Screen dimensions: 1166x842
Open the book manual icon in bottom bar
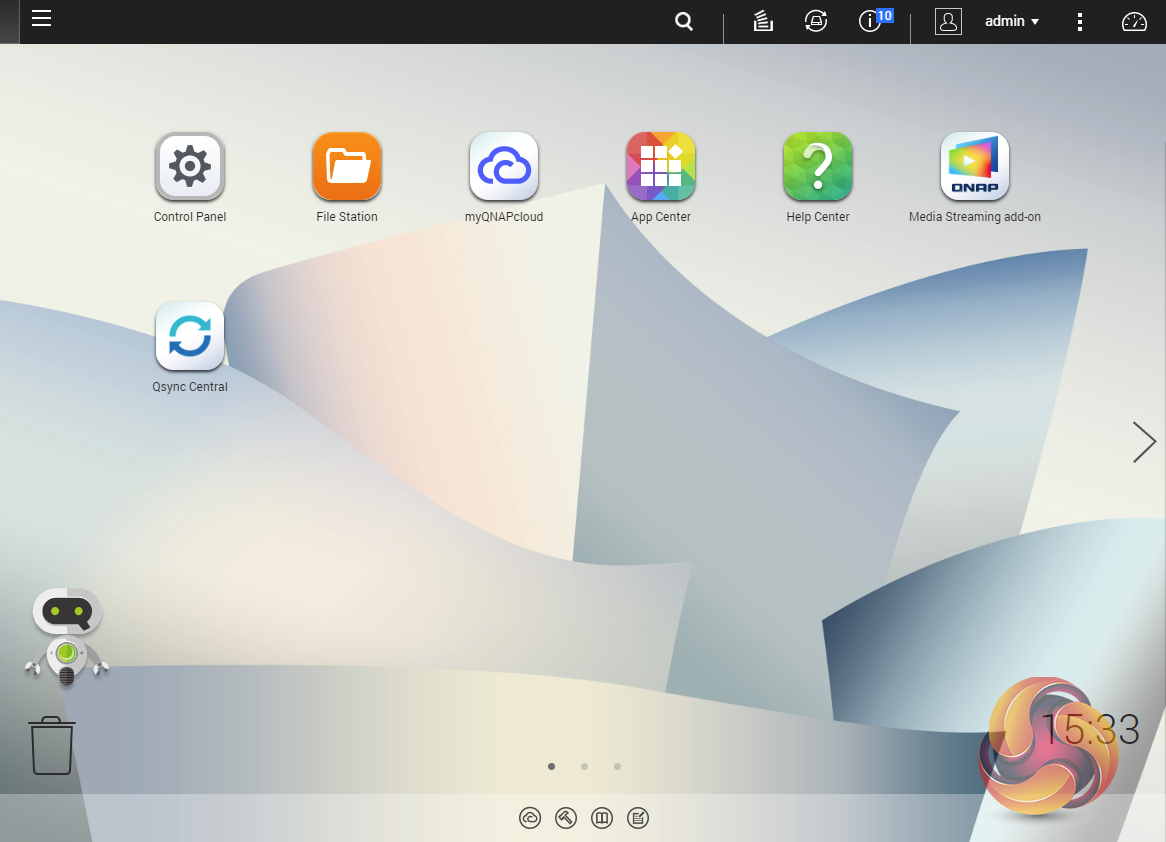coord(602,818)
